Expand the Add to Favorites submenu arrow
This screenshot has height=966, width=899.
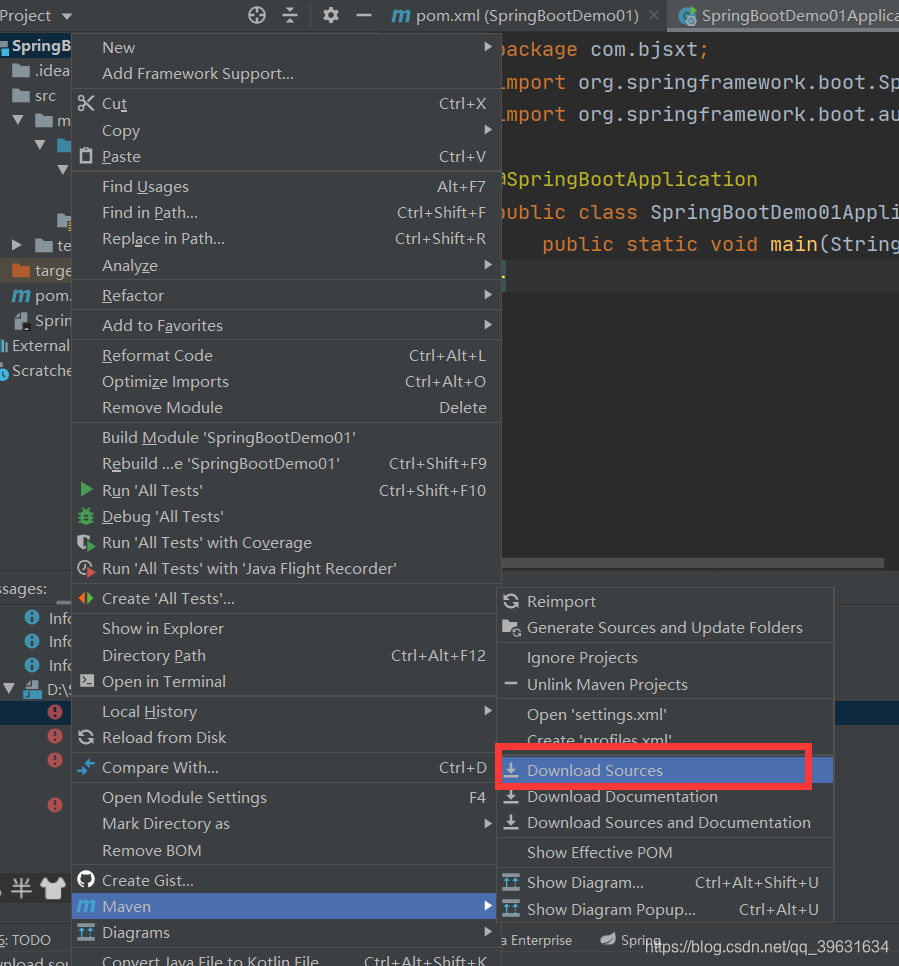point(488,324)
